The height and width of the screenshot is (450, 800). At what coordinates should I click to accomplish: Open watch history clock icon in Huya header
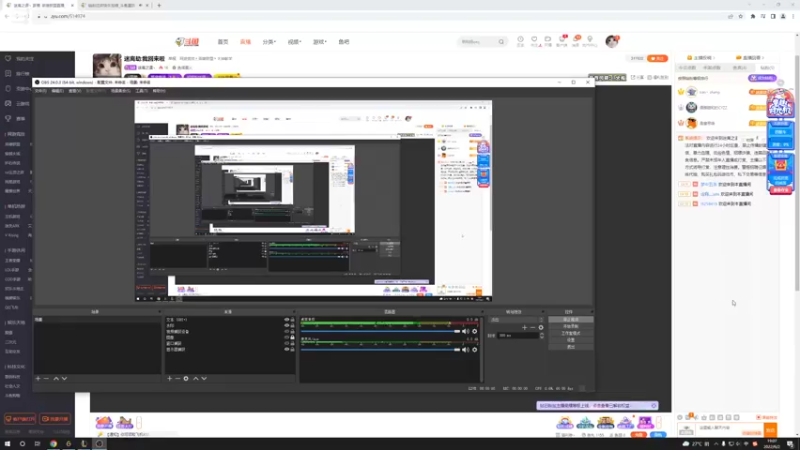pyautogui.click(x=520, y=39)
